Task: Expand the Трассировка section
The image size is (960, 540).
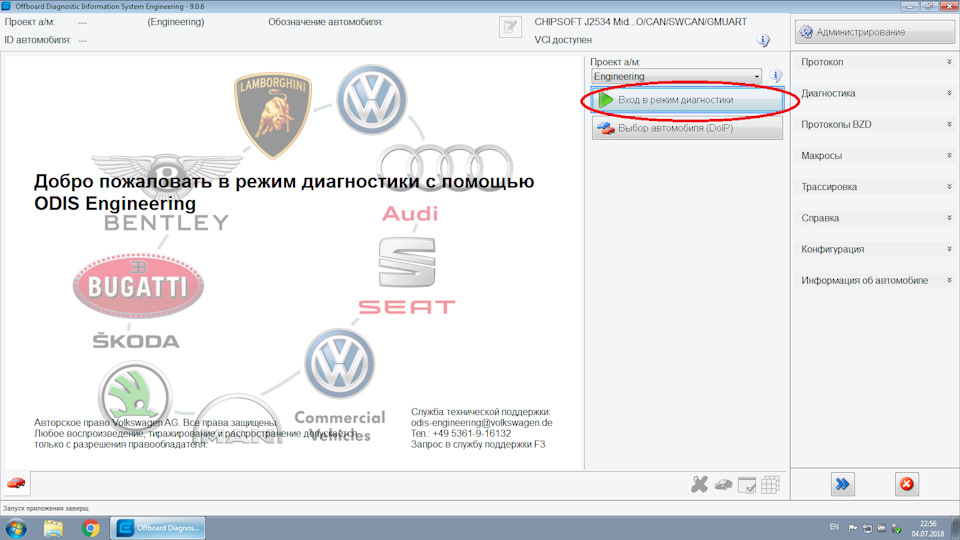Action: [x=876, y=187]
